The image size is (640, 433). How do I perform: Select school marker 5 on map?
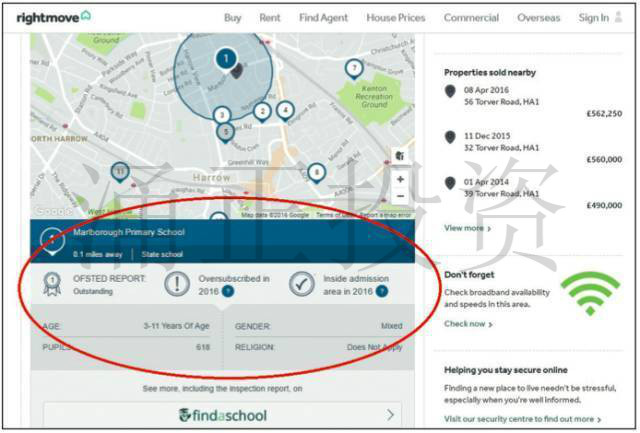[x=225, y=132]
